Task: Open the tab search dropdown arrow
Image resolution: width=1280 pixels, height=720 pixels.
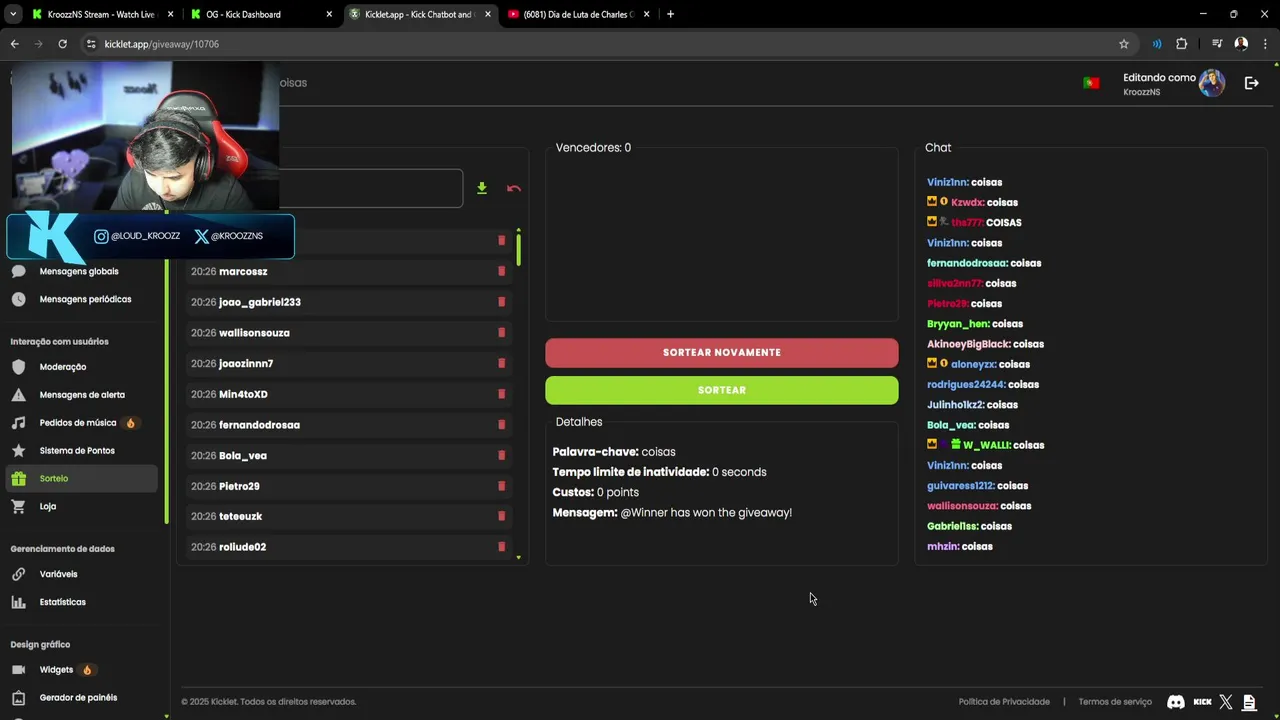Action: (x=13, y=14)
